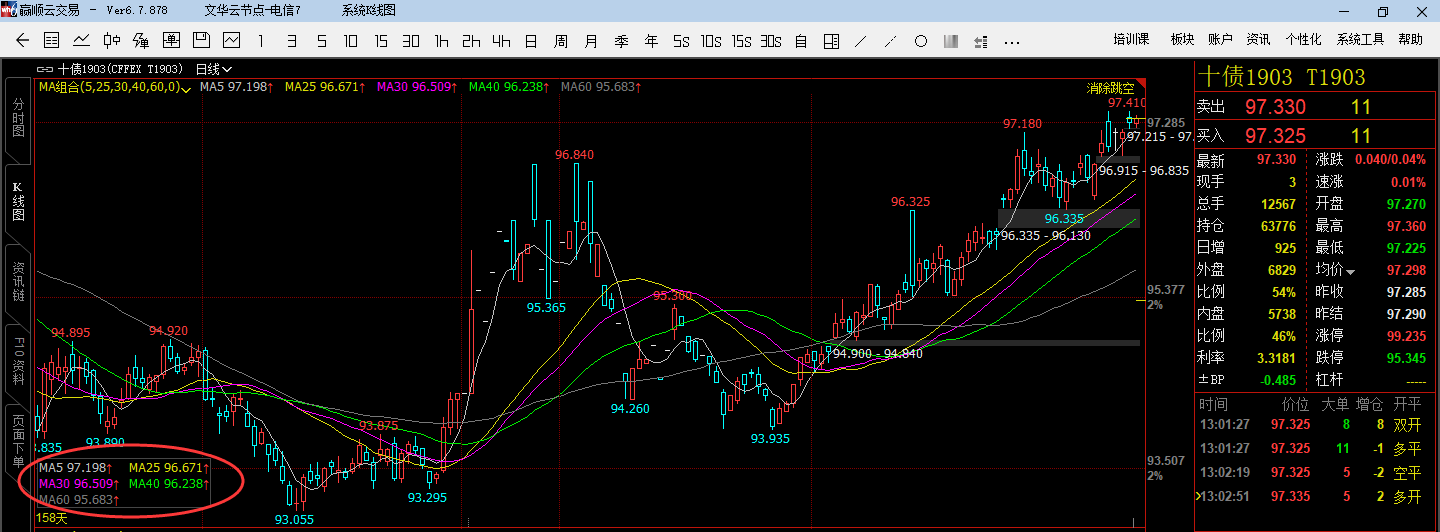Toggle the link icon beside 十债1903

[45, 69]
